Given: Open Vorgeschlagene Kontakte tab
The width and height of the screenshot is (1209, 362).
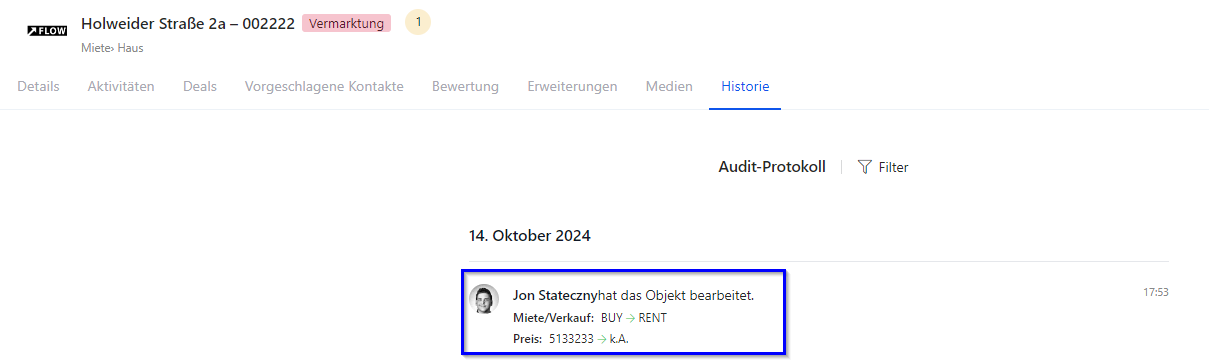Looking at the screenshot, I should point(324,87).
